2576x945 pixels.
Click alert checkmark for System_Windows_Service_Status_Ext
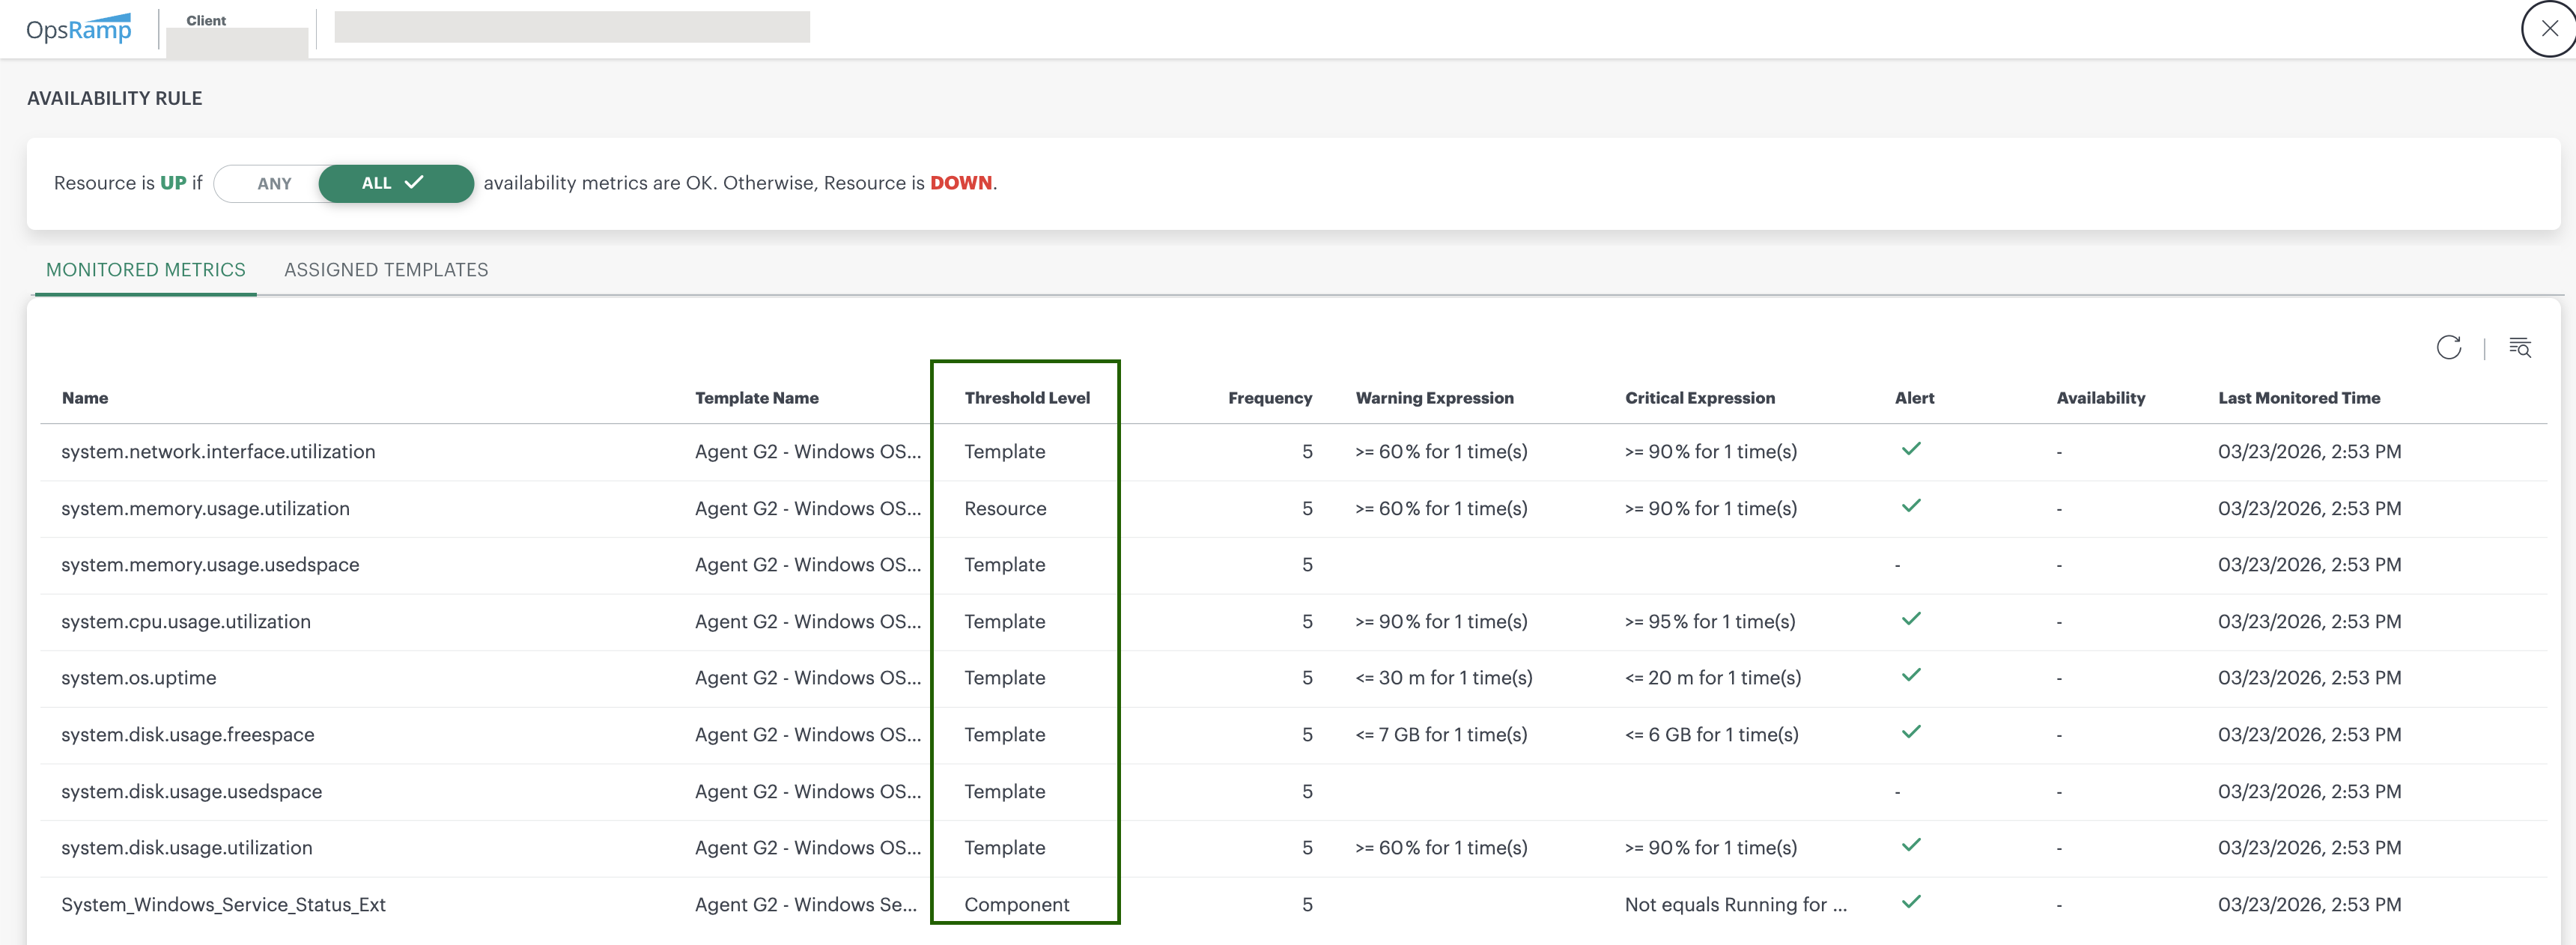click(1910, 902)
